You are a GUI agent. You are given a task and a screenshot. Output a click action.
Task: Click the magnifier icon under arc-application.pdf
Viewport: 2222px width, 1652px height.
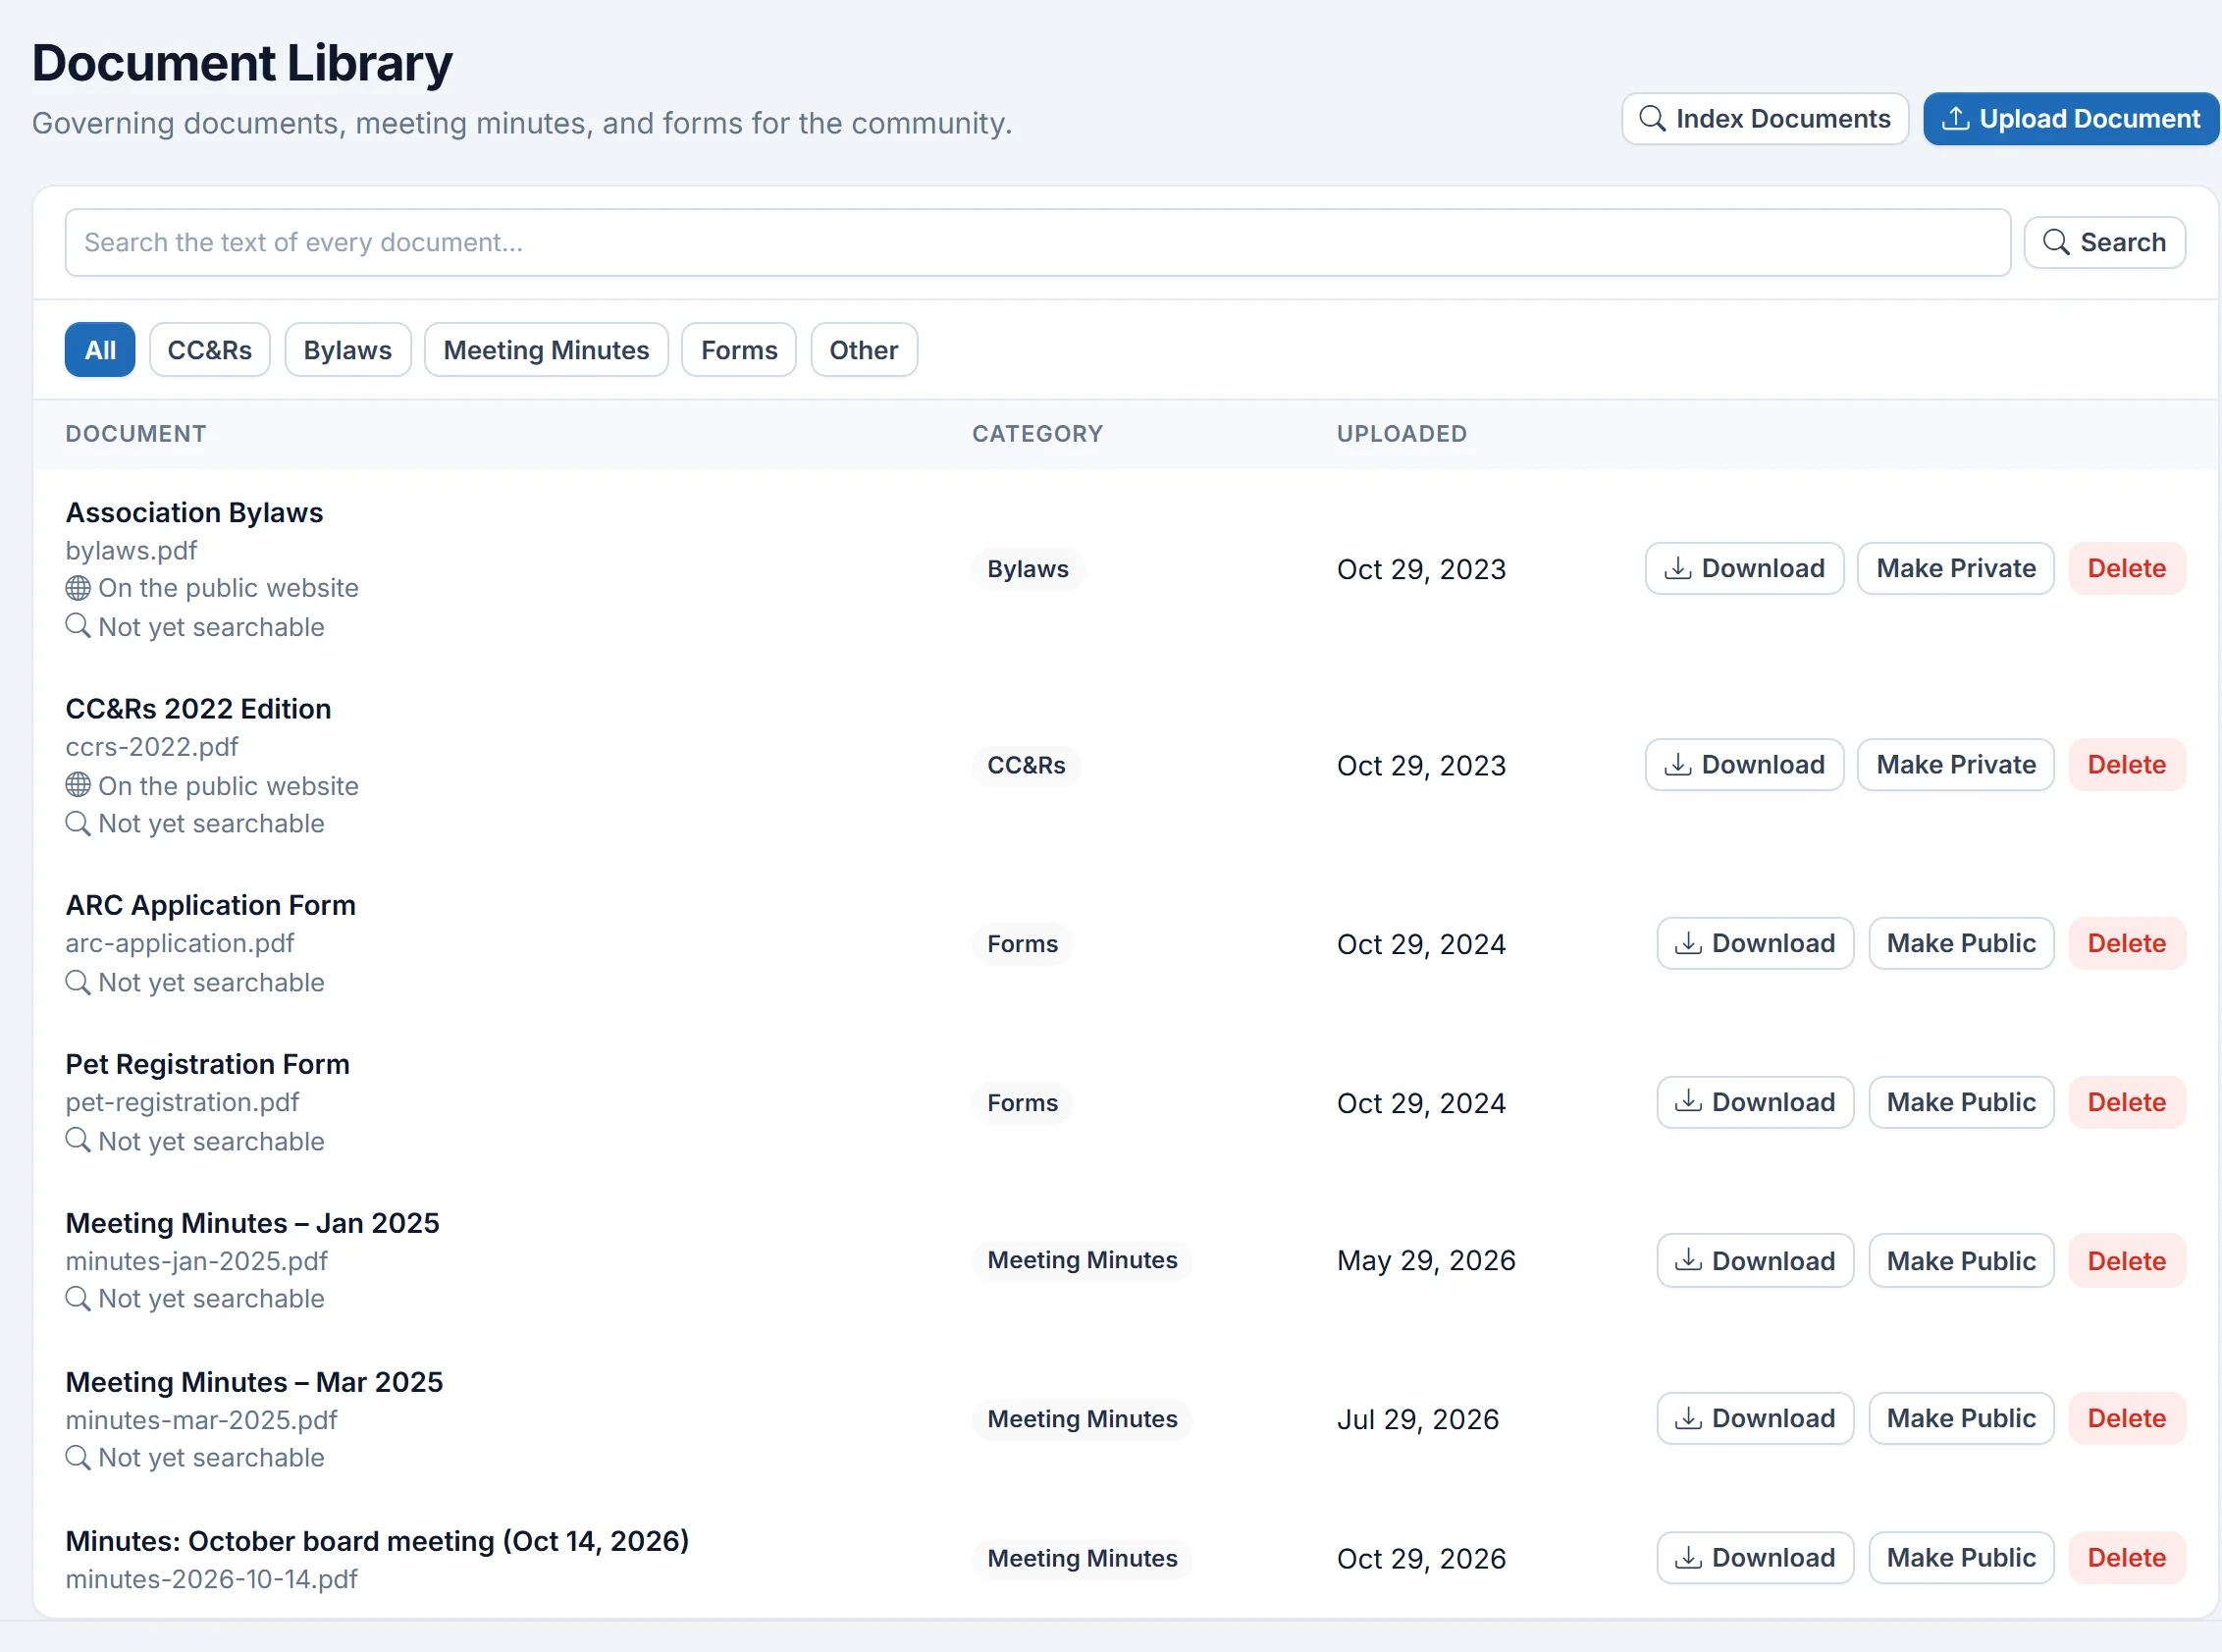pyautogui.click(x=78, y=982)
